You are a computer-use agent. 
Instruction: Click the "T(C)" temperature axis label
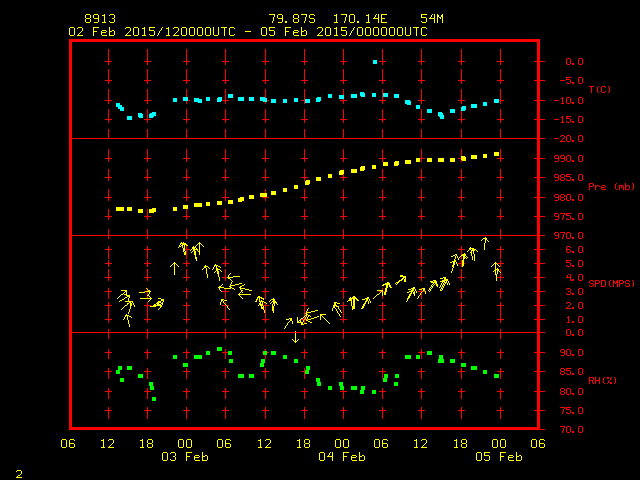[600, 89]
